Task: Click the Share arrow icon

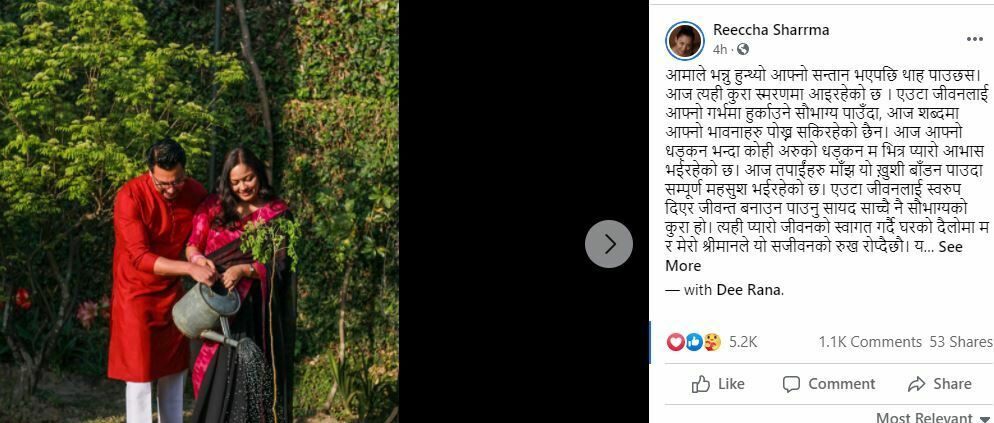Action: pyautogui.click(x=917, y=384)
